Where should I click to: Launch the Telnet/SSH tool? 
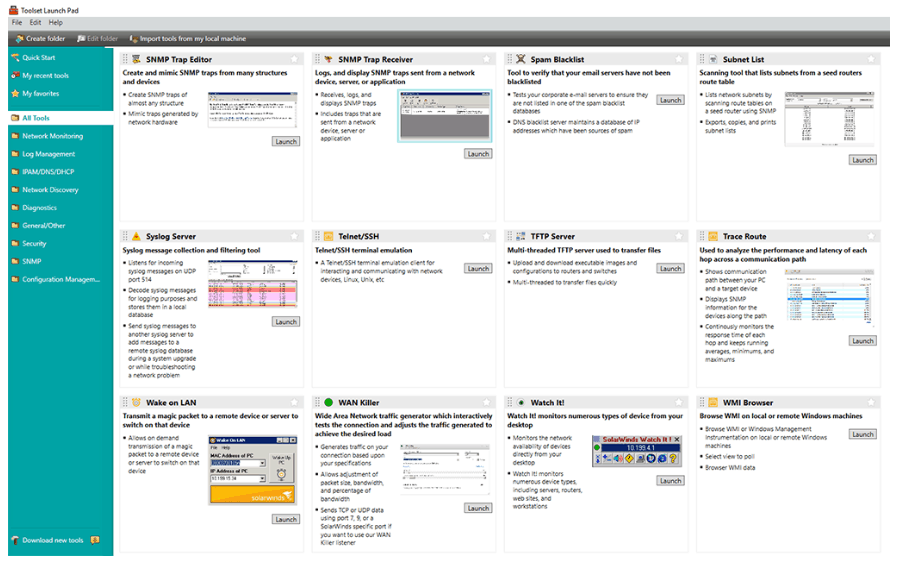pos(478,268)
